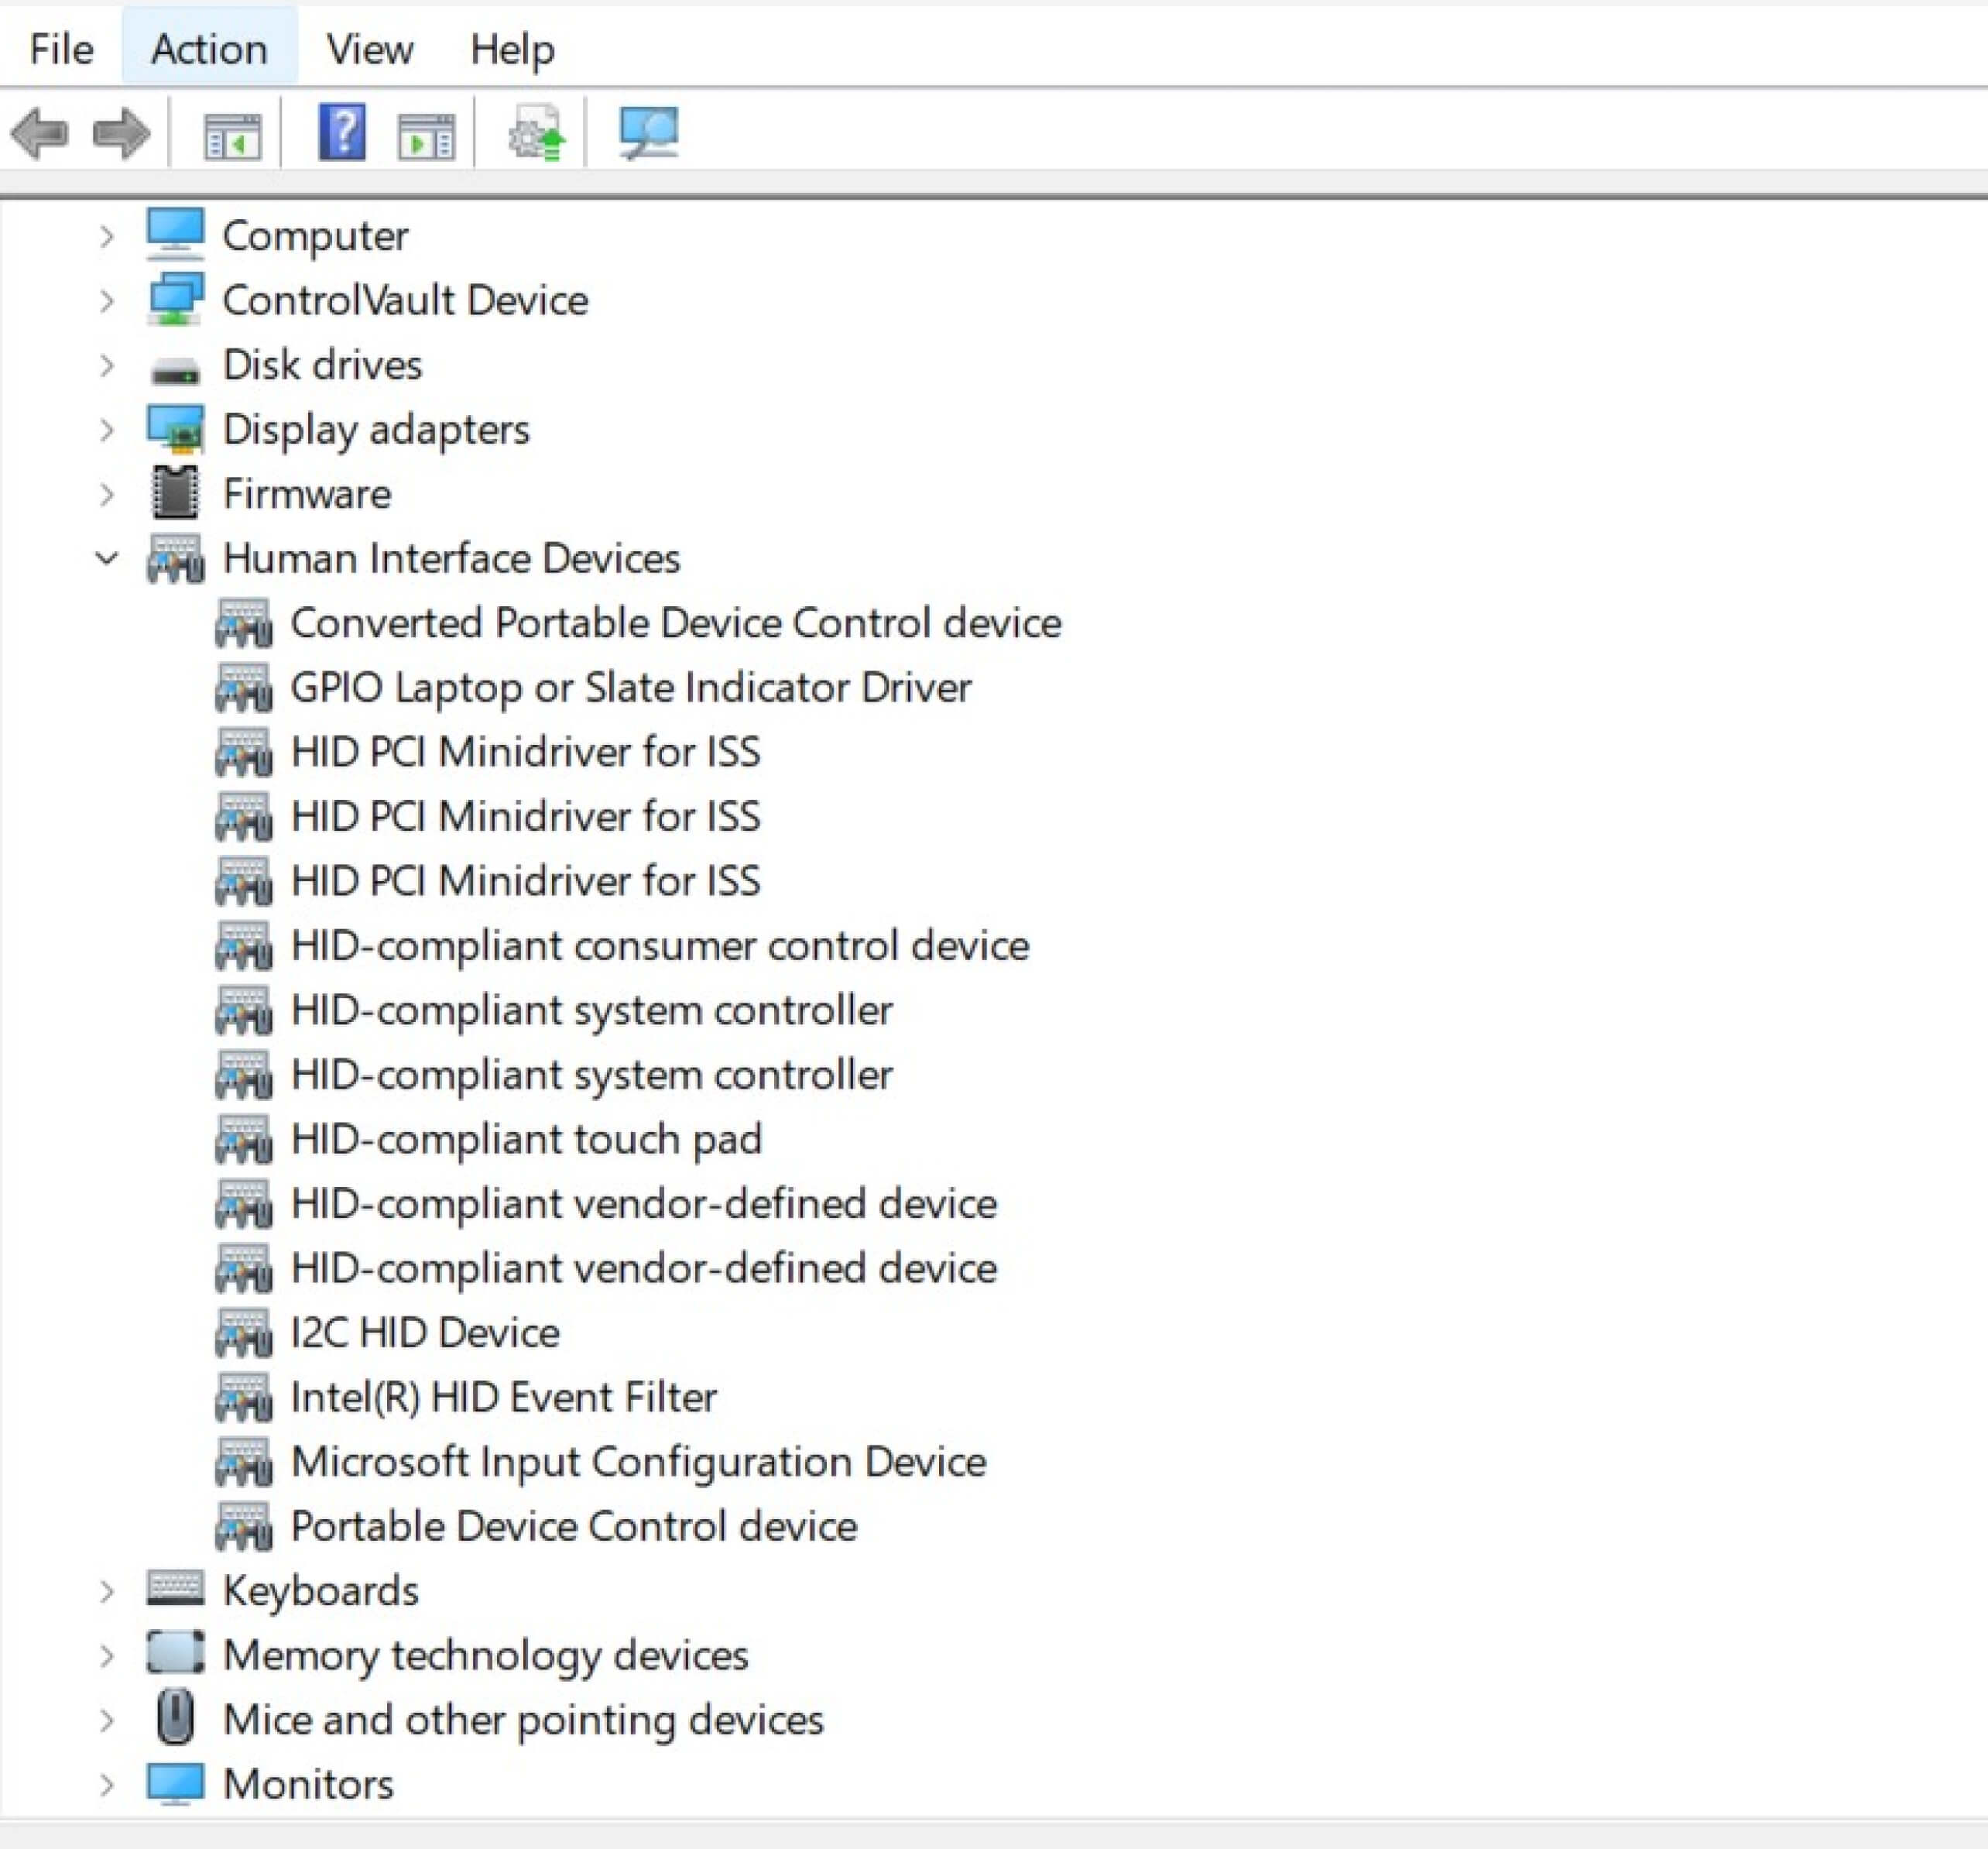Expand the Disk drives node
1988x1849 pixels.
tap(106, 365)
